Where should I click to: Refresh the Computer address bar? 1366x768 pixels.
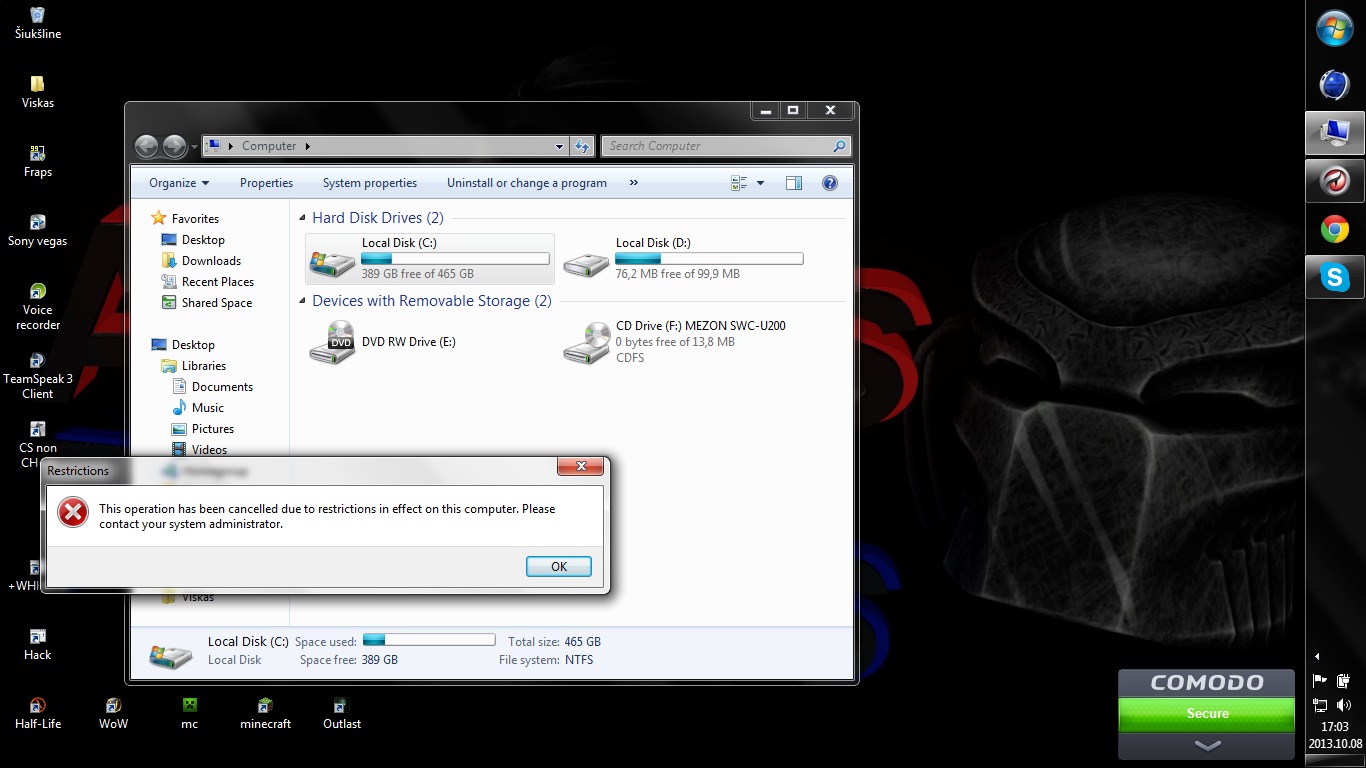583,146
